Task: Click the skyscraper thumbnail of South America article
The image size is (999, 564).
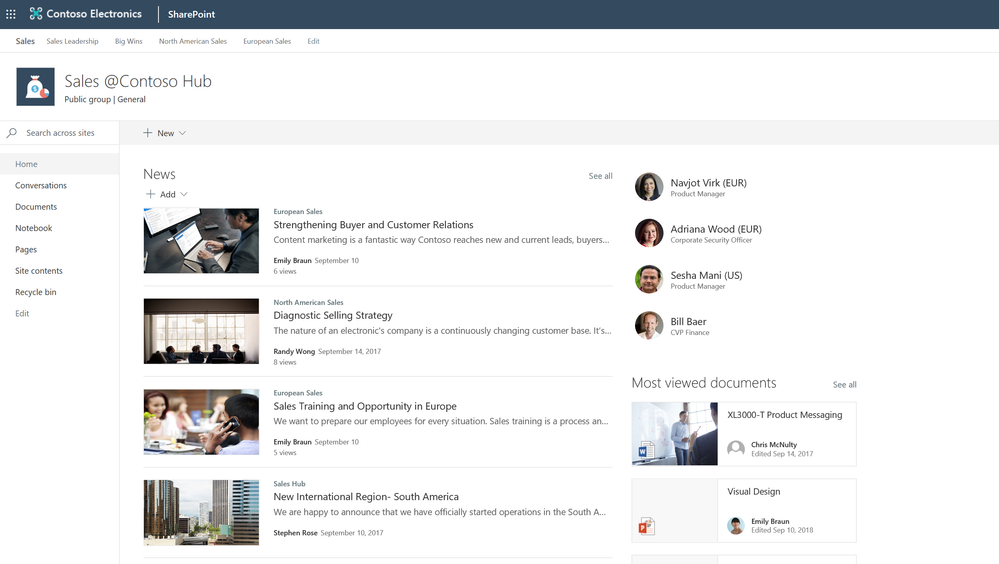Action: click(x=201, y=512)
